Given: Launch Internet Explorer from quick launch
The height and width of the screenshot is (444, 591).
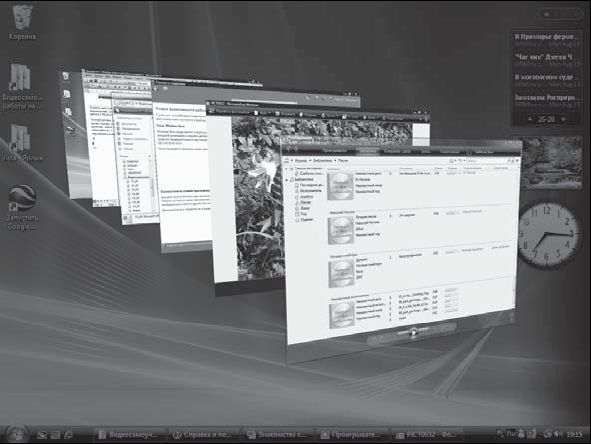Looking at the screenshot, I should point(68,435).
